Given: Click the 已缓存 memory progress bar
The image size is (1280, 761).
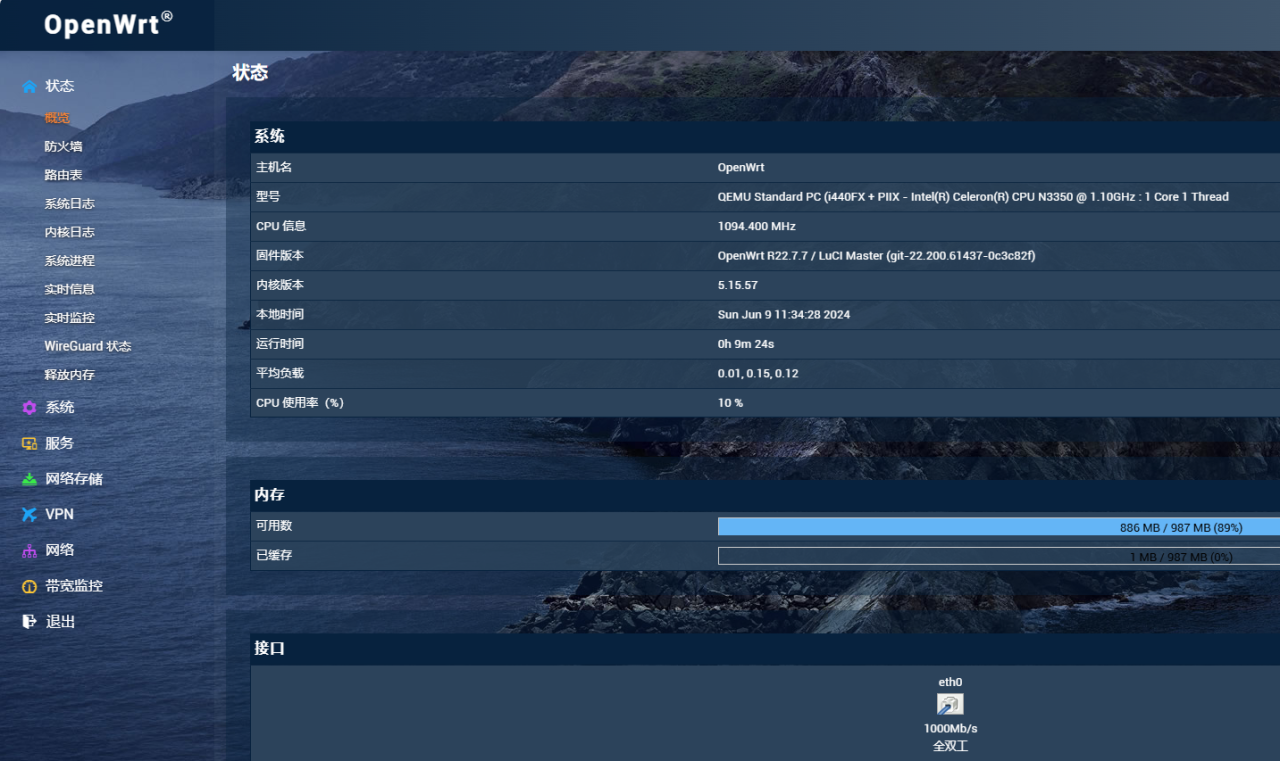Looking at the screenshot, I should (x=999, y=556).
